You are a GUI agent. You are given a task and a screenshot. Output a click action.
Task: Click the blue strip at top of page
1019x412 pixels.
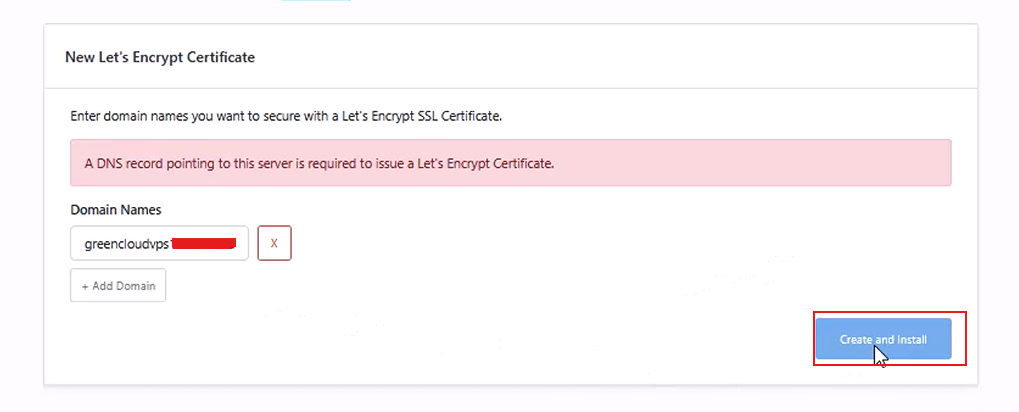[316, 1]
